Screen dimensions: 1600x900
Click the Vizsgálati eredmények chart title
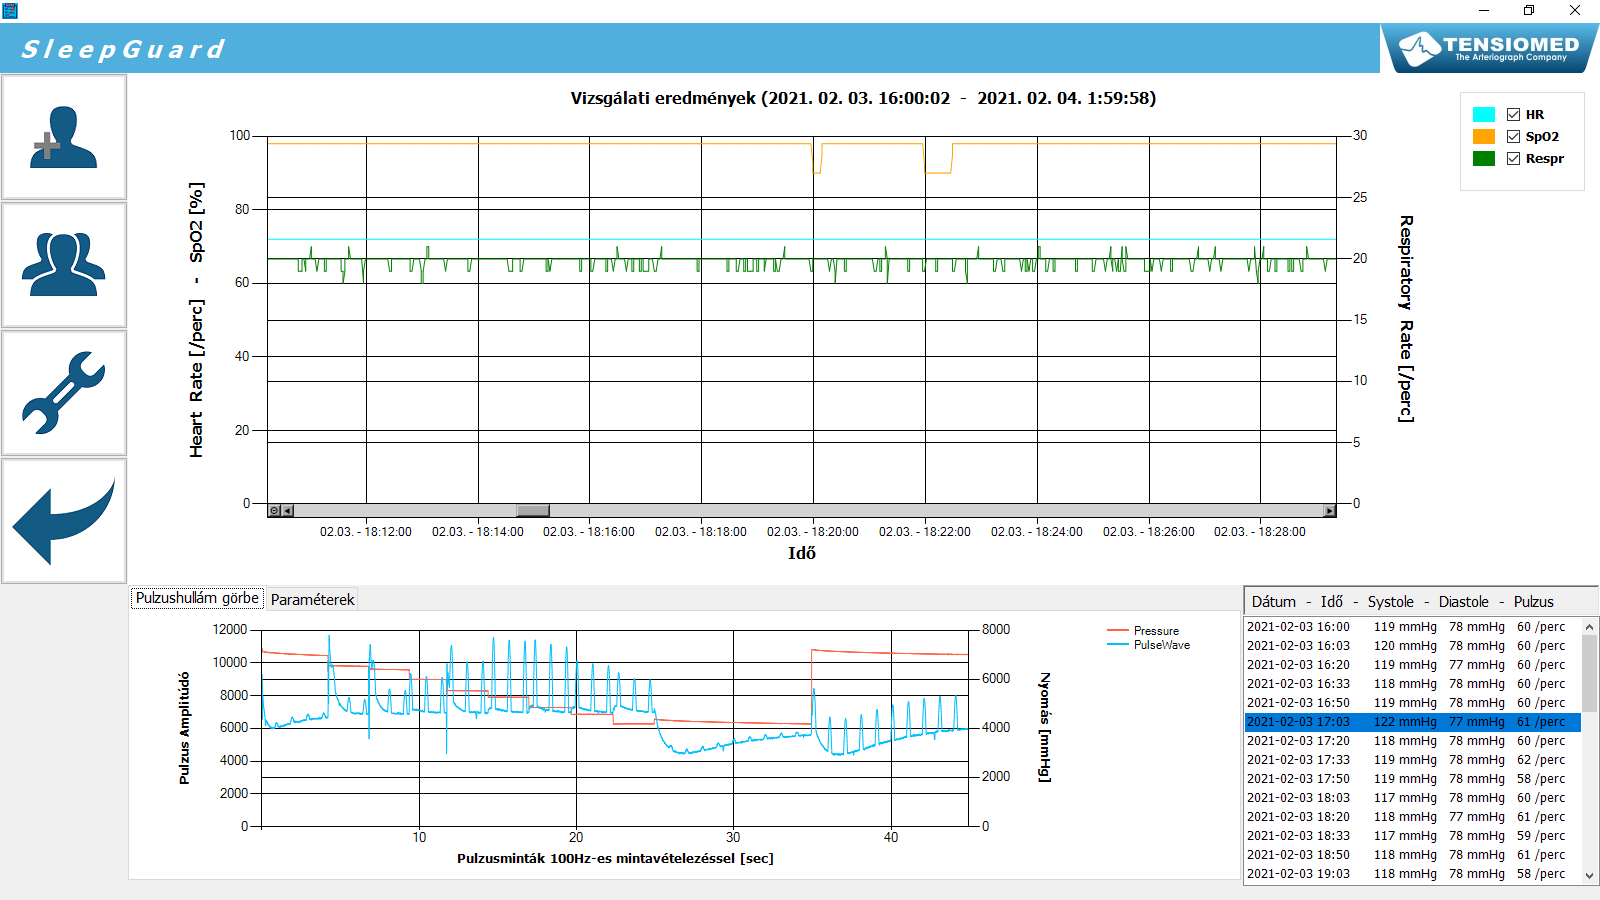tap(863, 98)
